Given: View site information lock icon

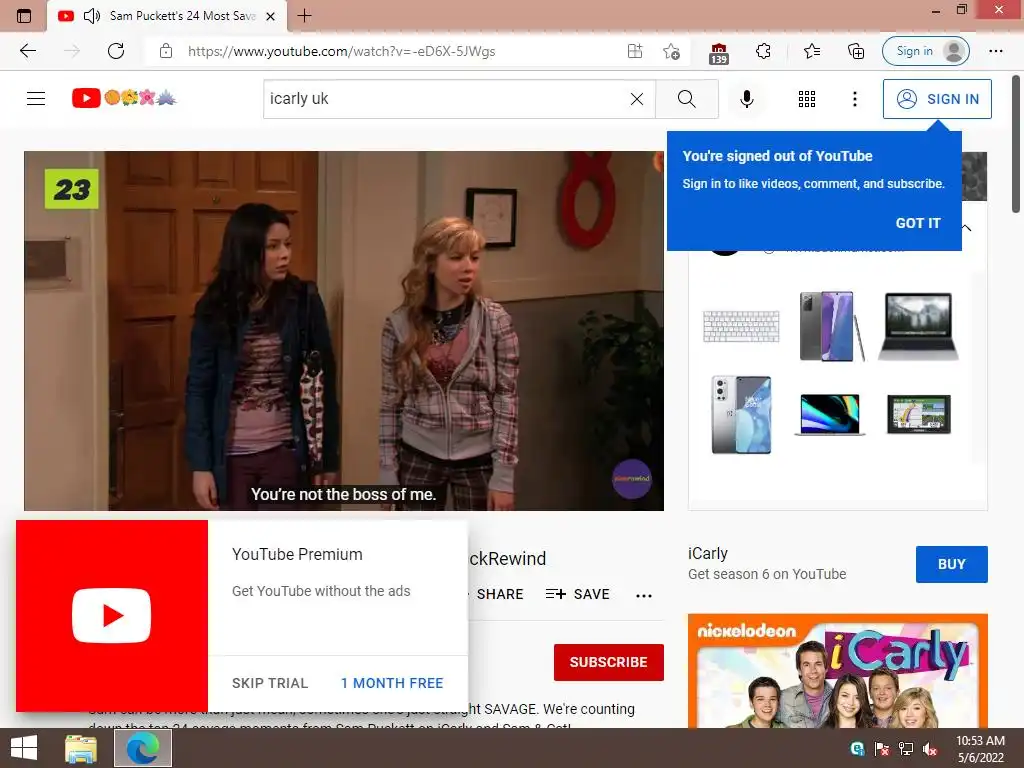Looking at the screenshot, I should coord(166,51).
